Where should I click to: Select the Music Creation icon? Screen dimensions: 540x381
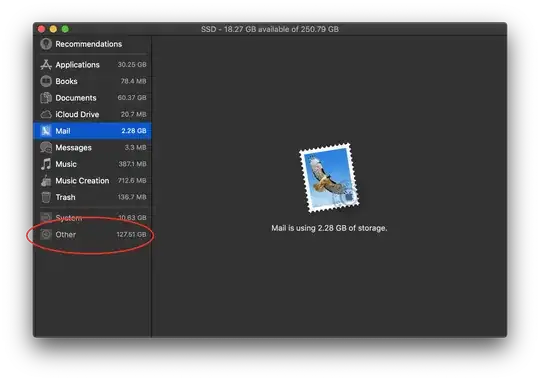pyautogui.click(x=46, y=181)
